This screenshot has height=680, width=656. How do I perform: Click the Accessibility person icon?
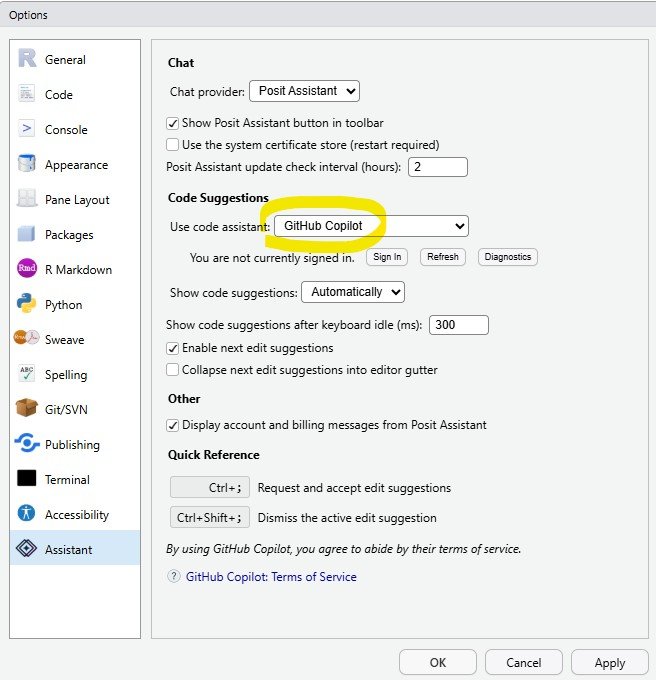tap(27, 513)
